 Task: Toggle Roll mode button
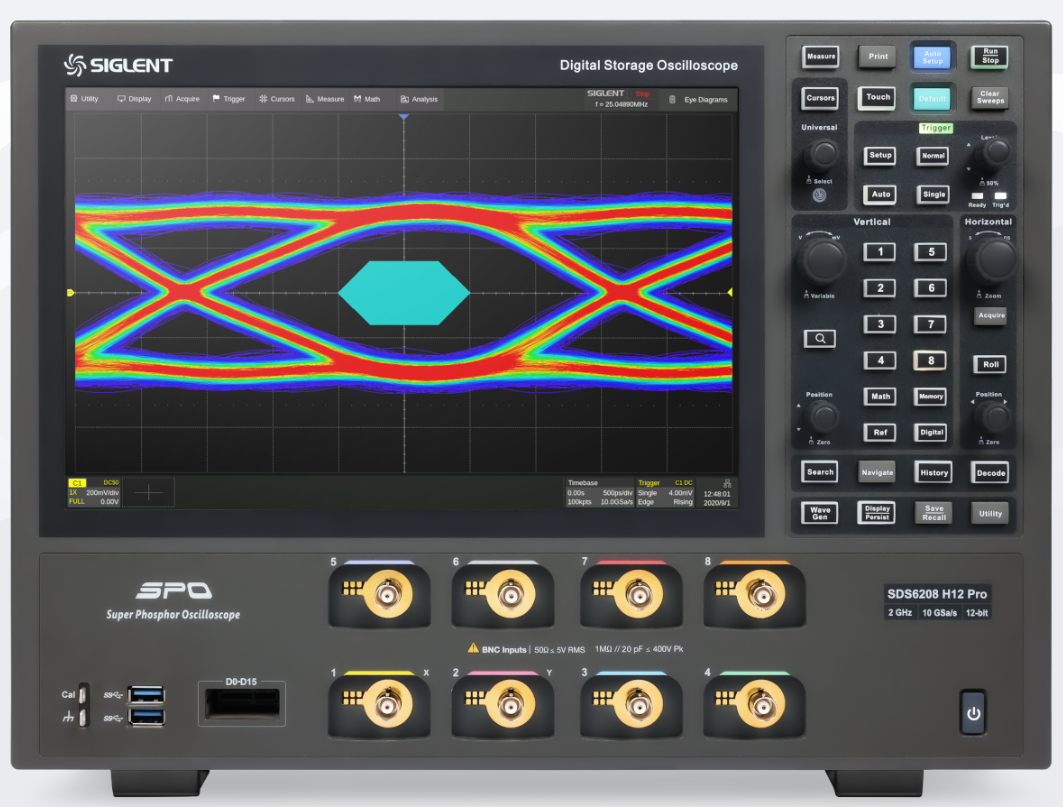[990, 365]
